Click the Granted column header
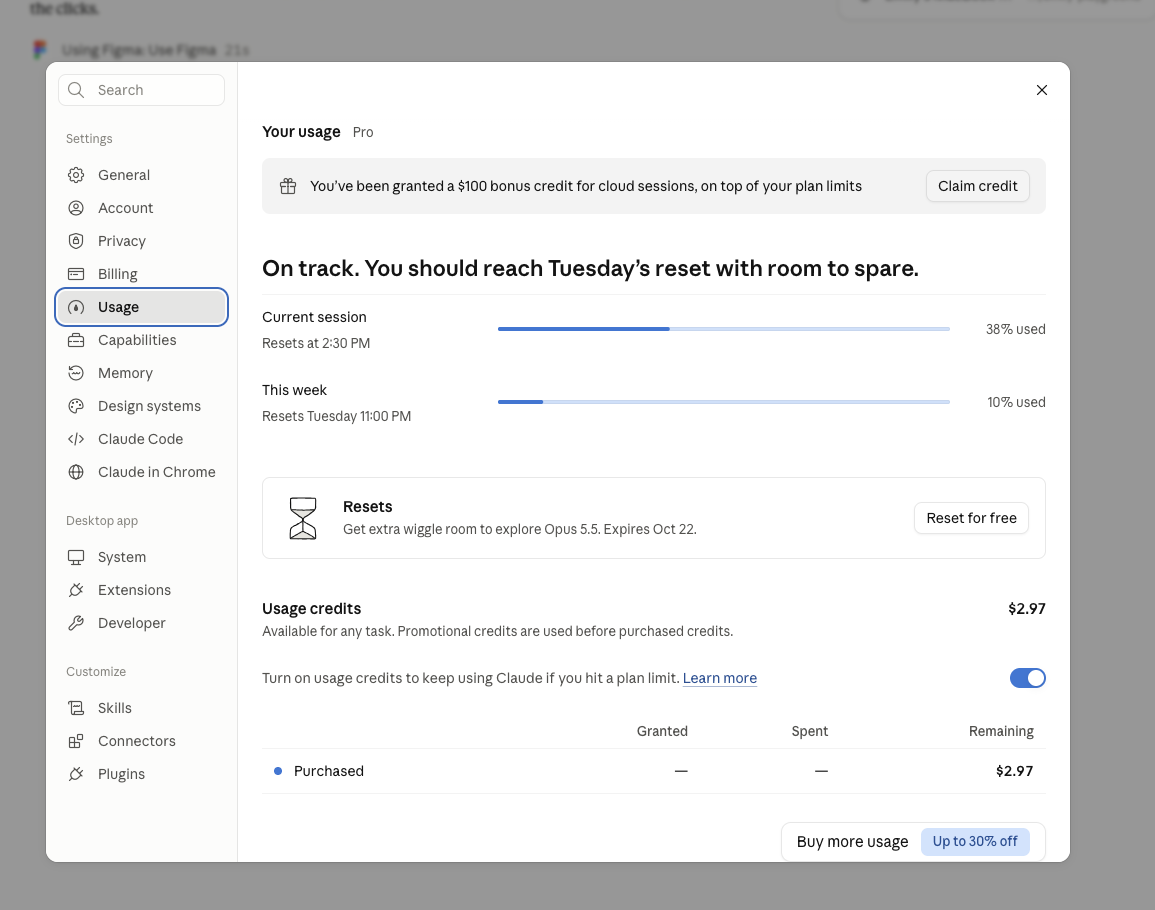The image size is (1155, 910). point(662,731)
